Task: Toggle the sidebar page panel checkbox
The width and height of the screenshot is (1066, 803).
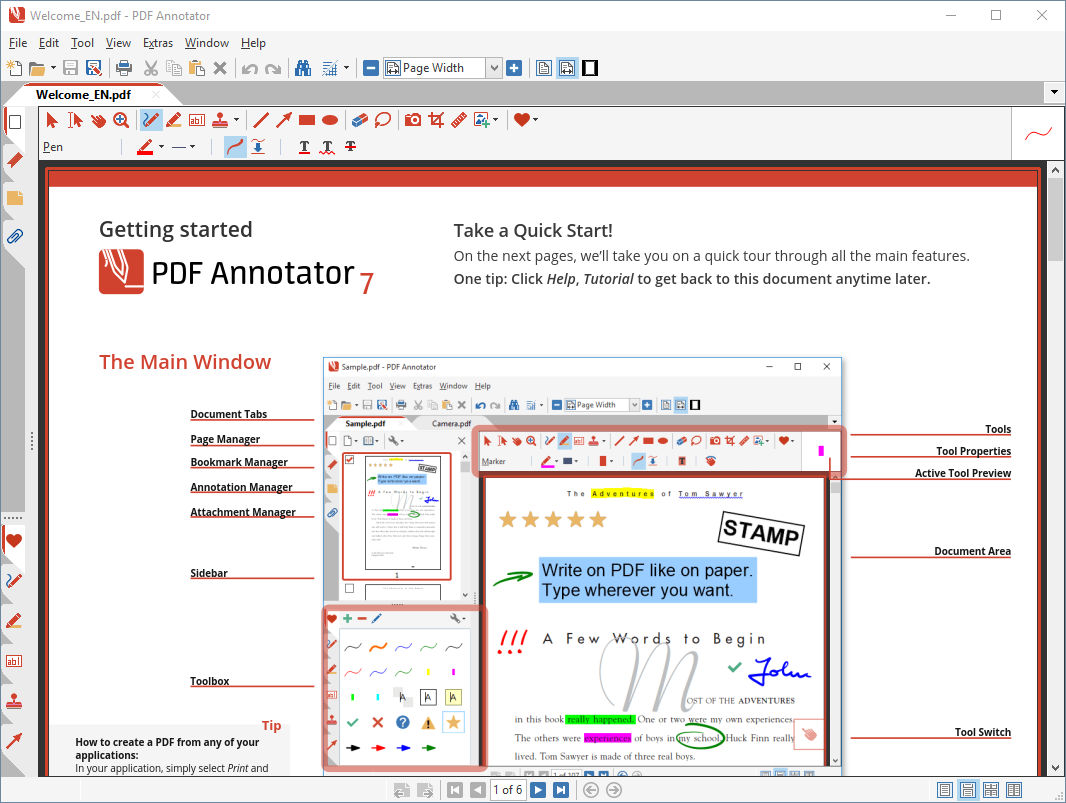Action: pos(14,122)
